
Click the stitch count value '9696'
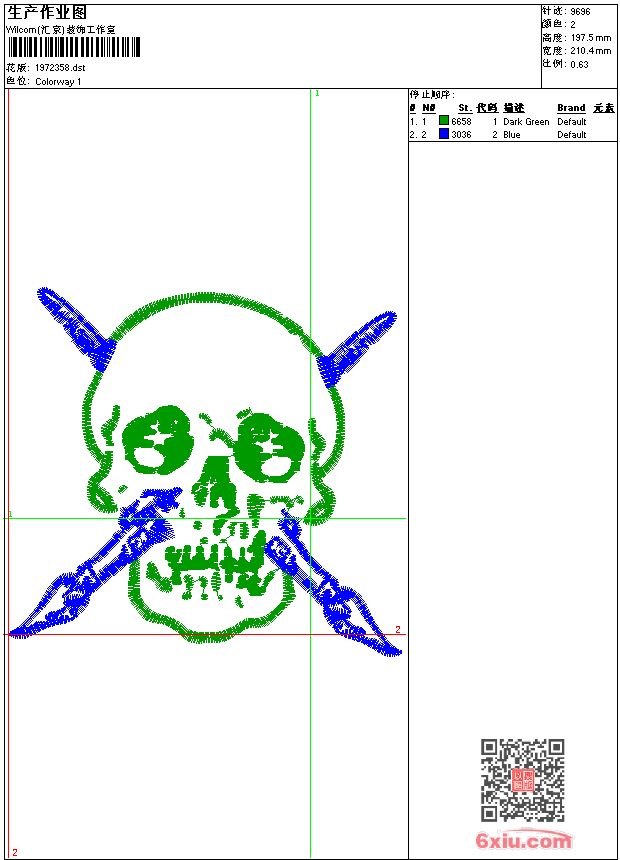tap(580, 12)
